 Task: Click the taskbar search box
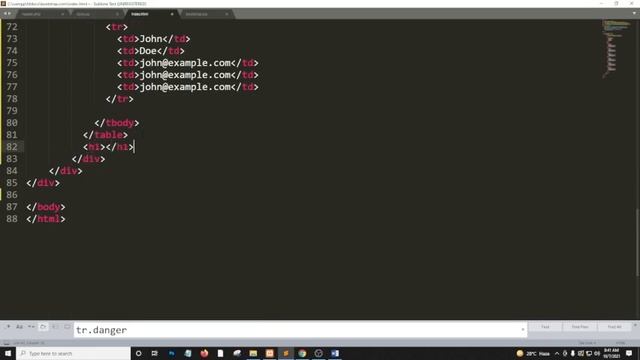[x=73, y=353]
